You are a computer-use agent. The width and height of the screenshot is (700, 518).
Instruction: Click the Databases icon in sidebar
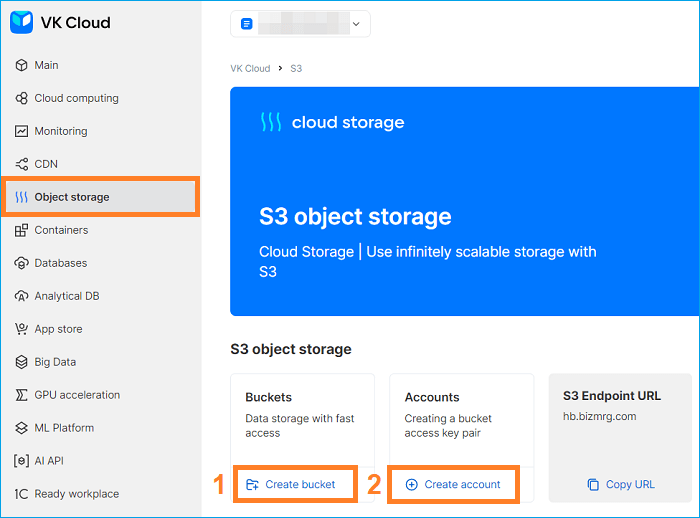[x=21, y=263]
